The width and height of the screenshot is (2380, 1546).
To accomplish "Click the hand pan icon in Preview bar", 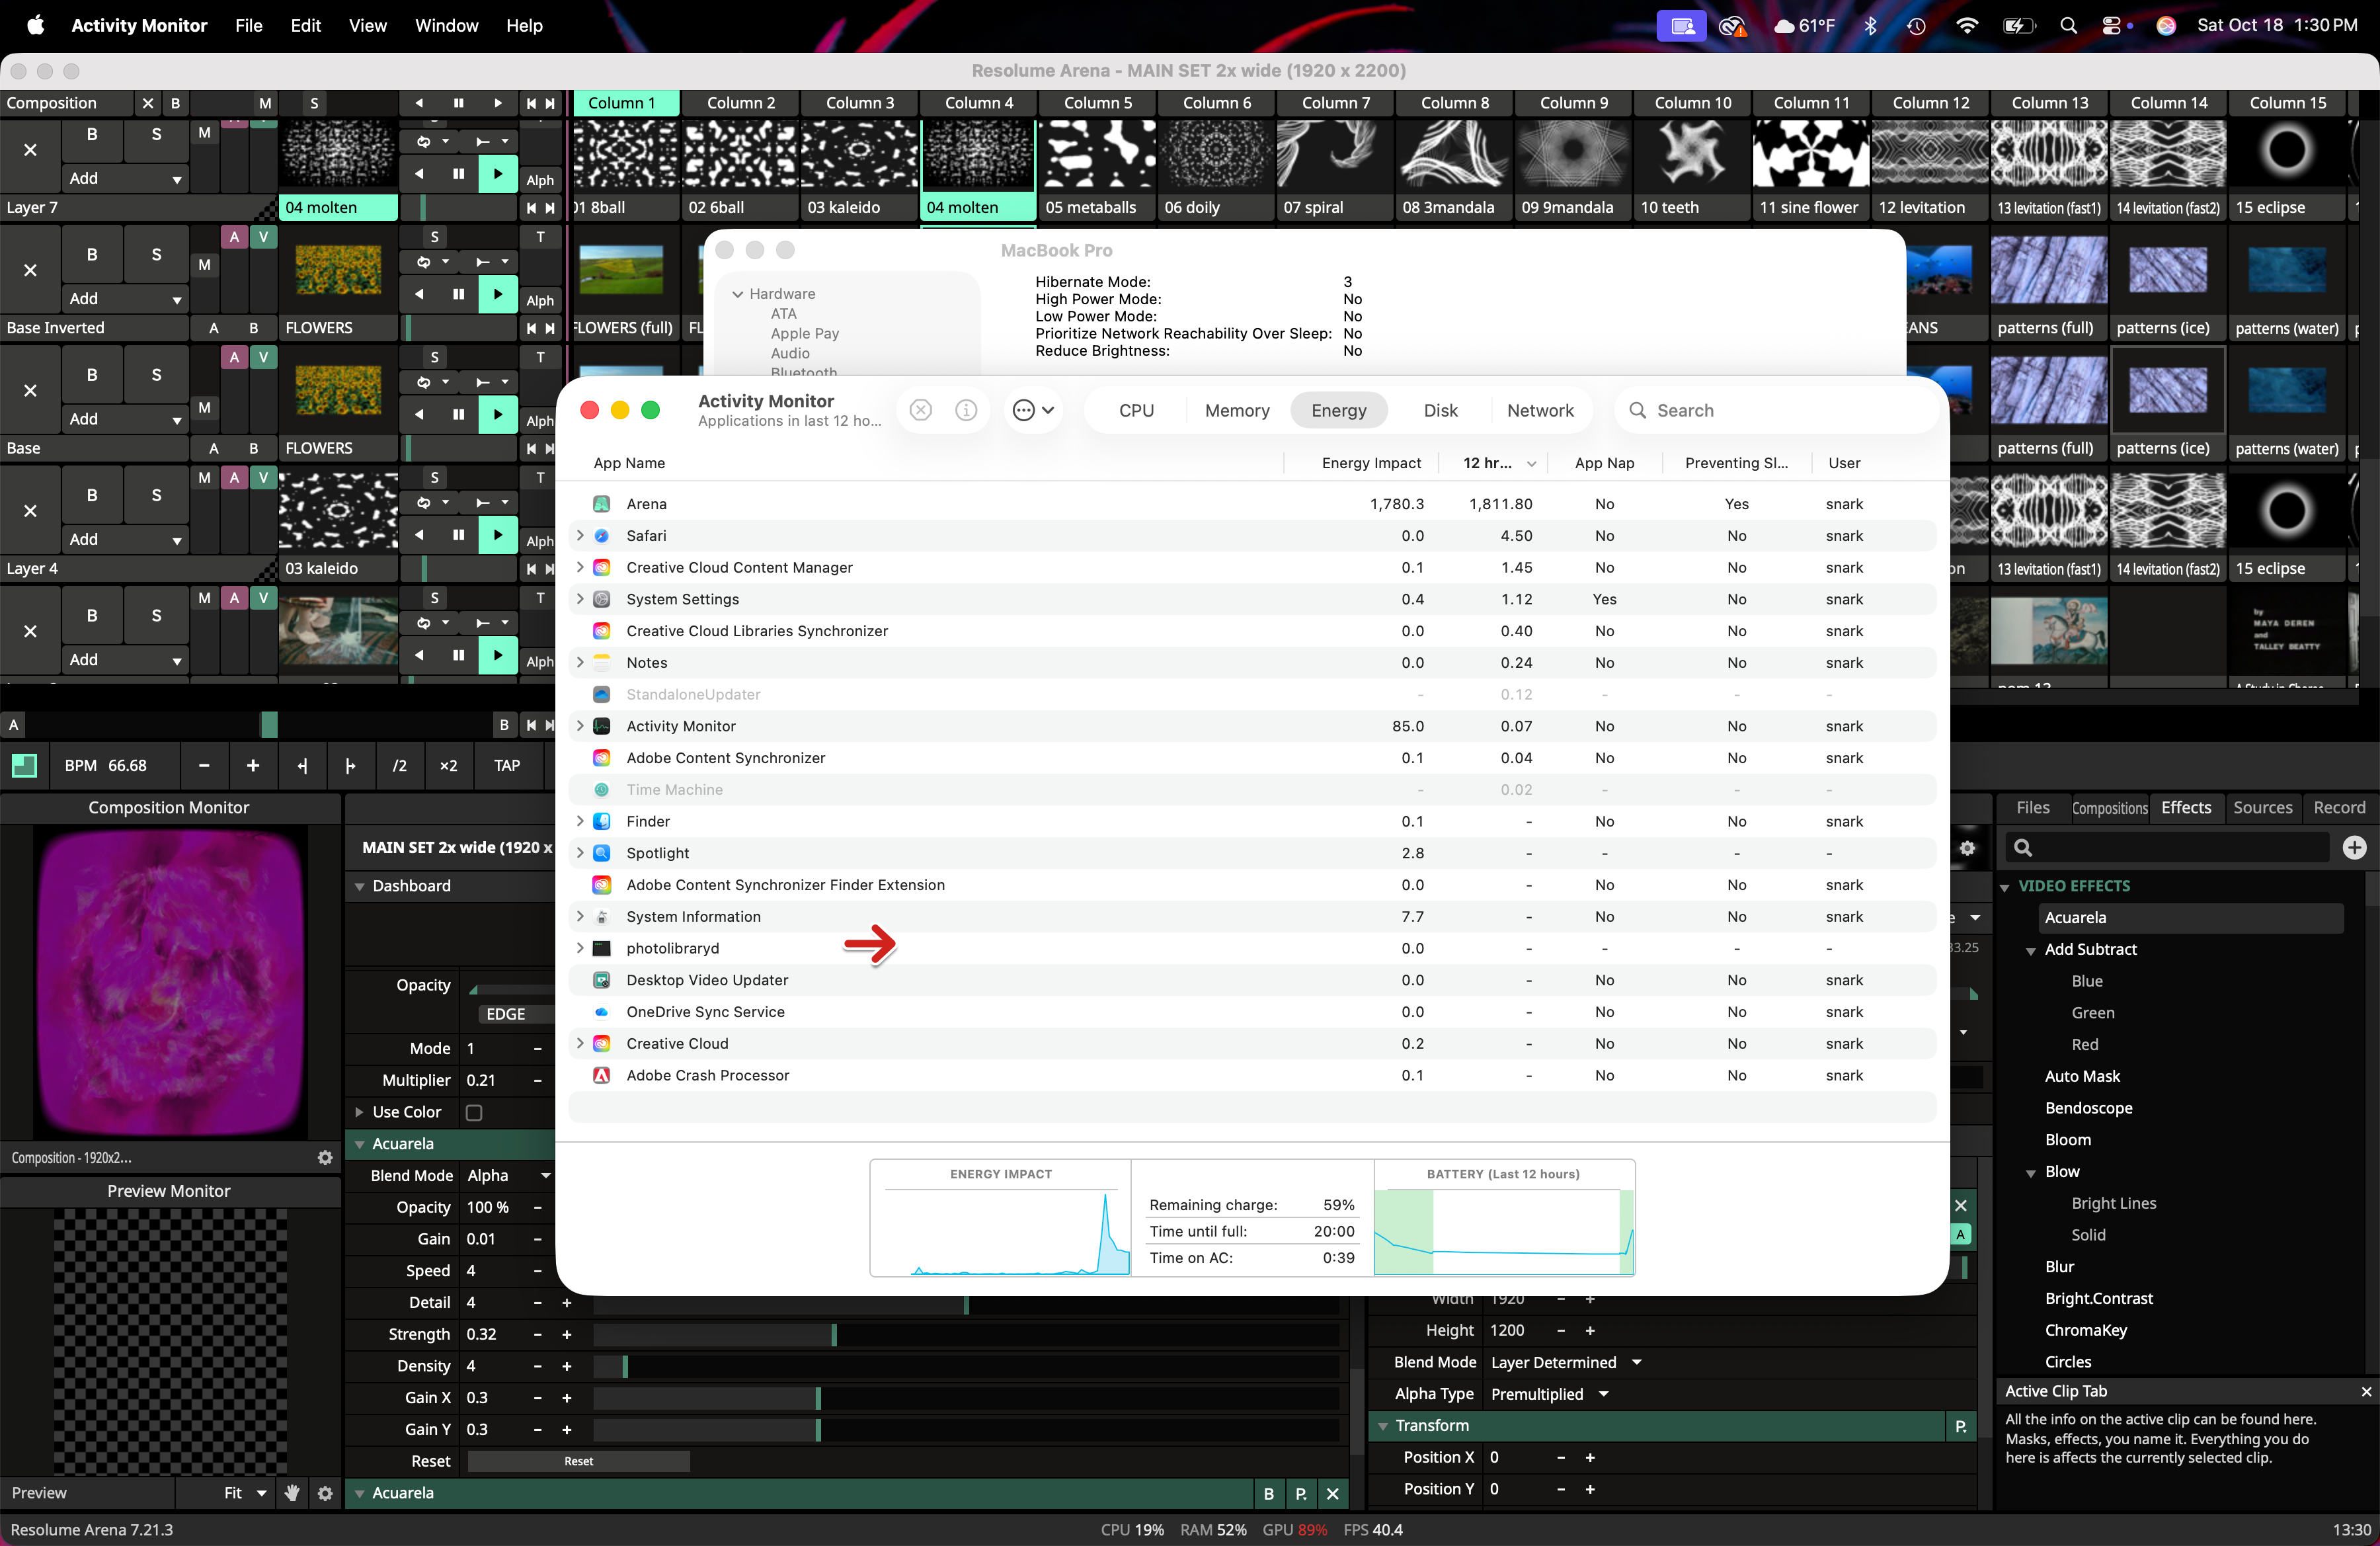I will tap(292, 1492).
